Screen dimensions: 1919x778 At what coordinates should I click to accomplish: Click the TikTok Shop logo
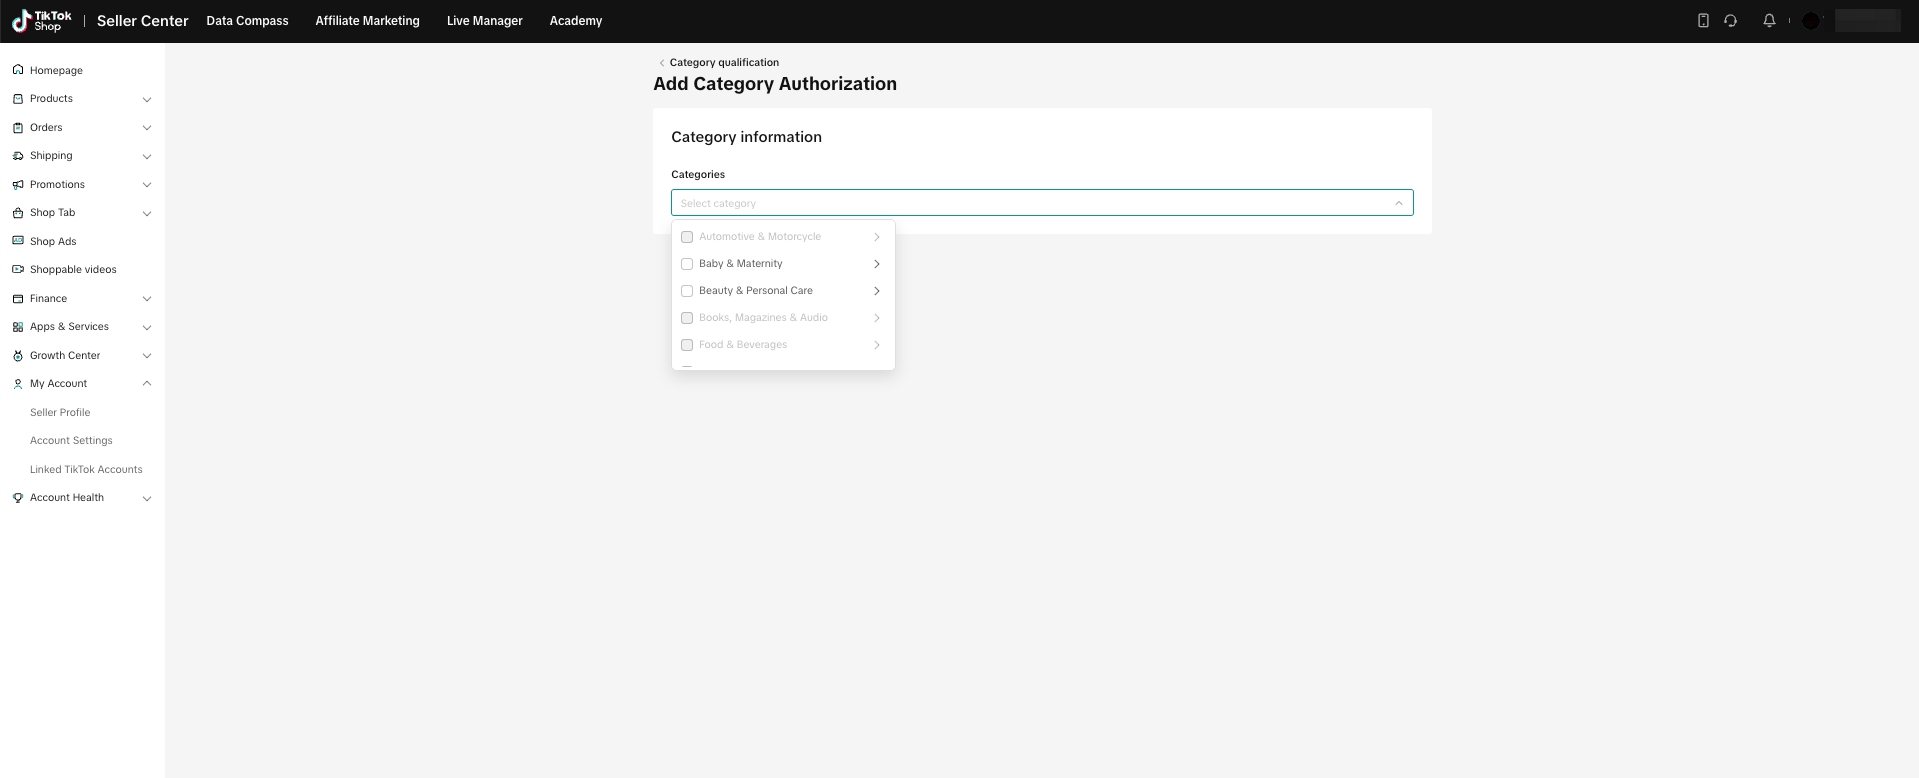[x=41, y=21]
